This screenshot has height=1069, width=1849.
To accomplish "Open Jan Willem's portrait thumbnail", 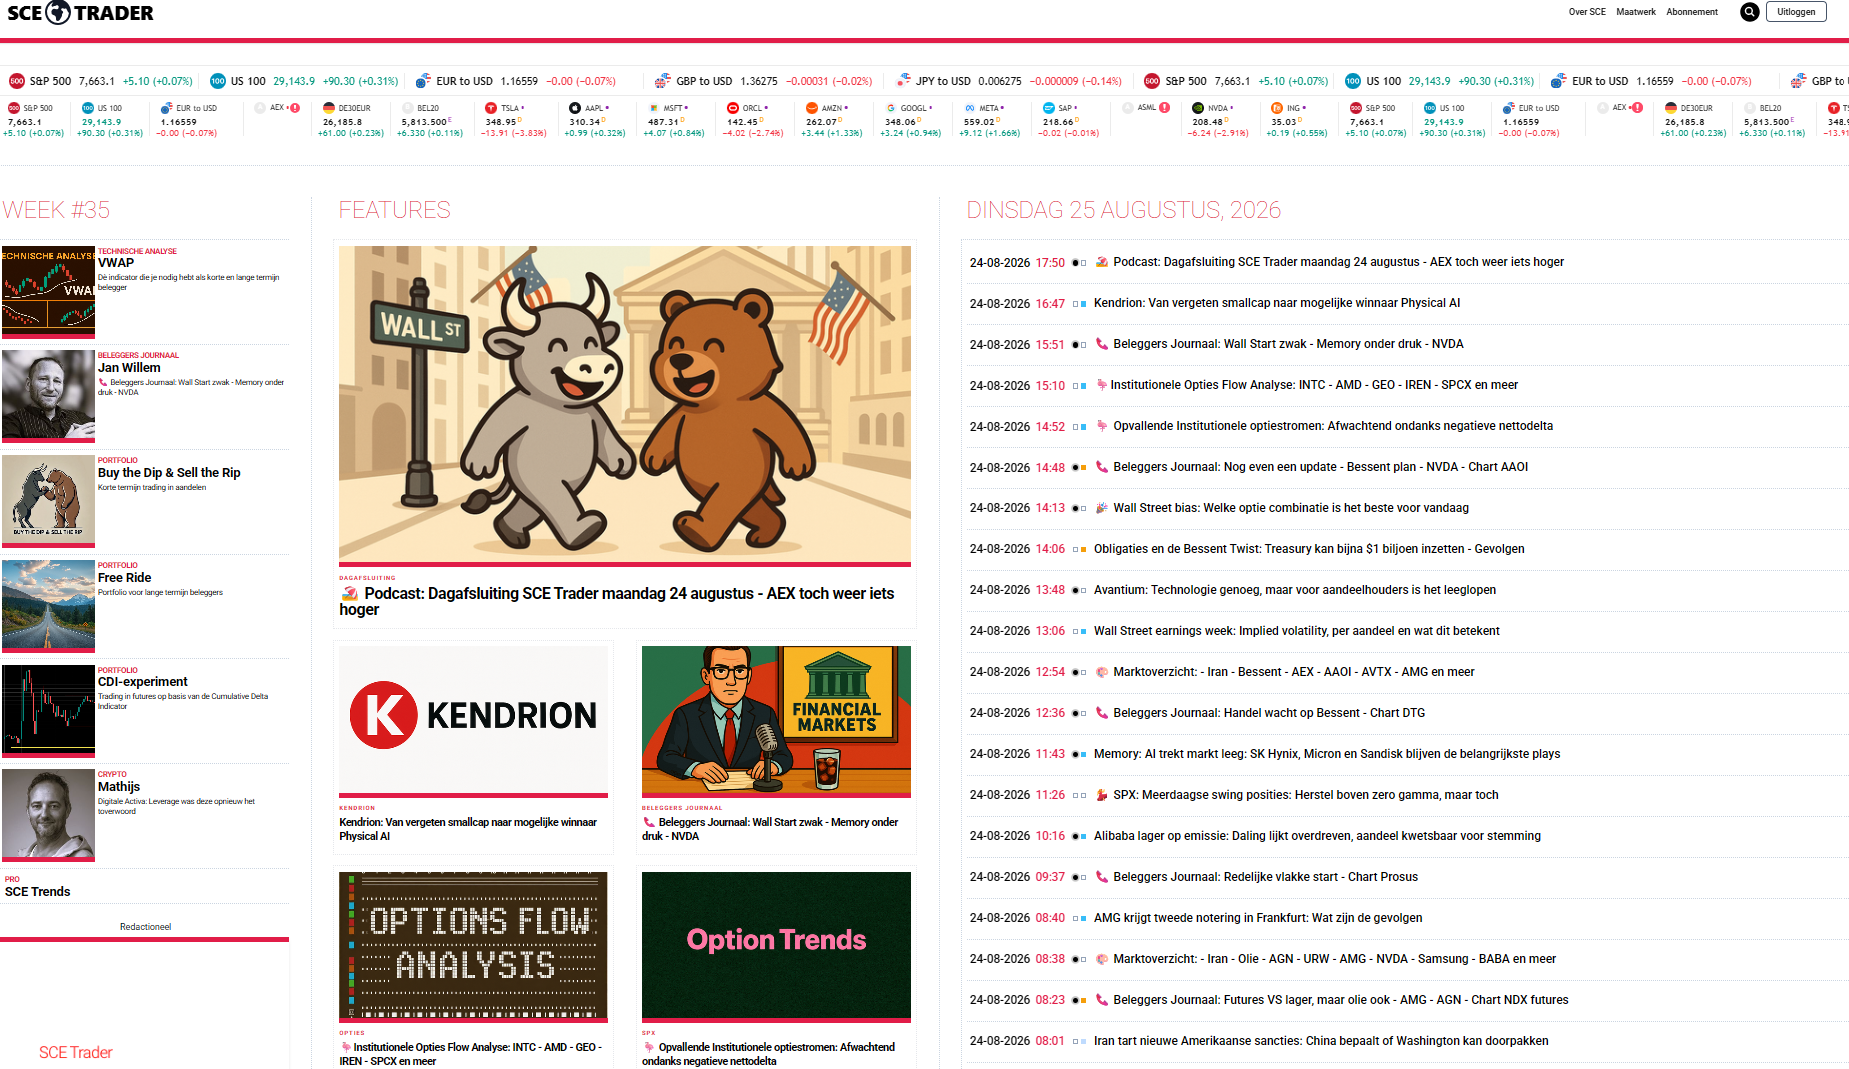I will [48, 396].
